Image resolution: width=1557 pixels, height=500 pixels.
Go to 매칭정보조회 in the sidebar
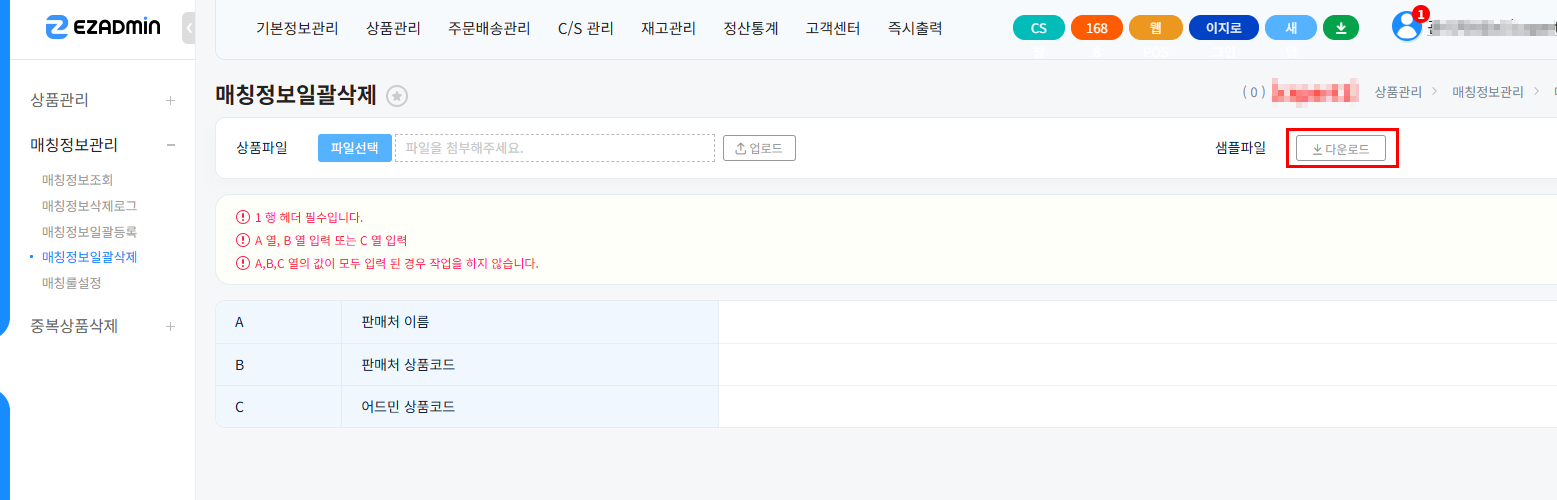[x=77, y=180]
